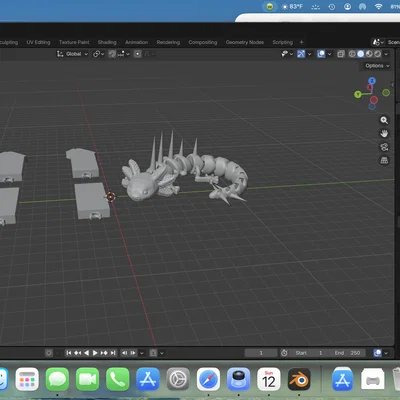Jump to the timeline start frame
Screen dimensions: 400x400
(x=69, y=353)
